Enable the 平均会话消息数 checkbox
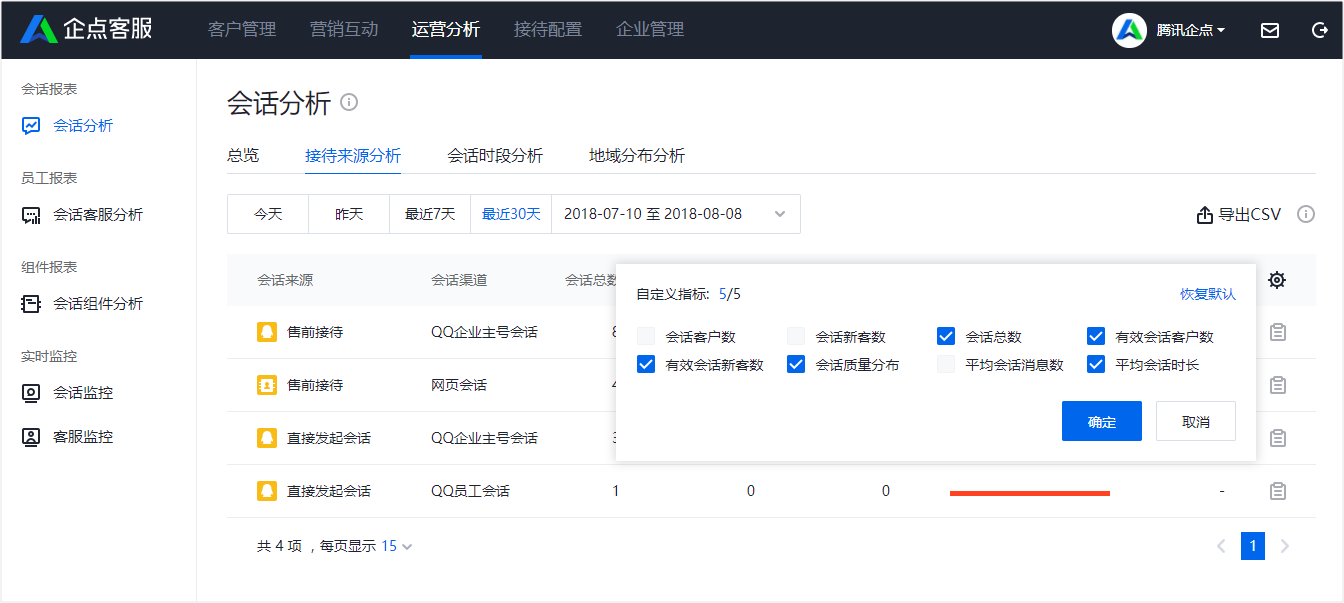Image resolution: width=1344 pixels, height=603 pixels. [x=946, y=365]
